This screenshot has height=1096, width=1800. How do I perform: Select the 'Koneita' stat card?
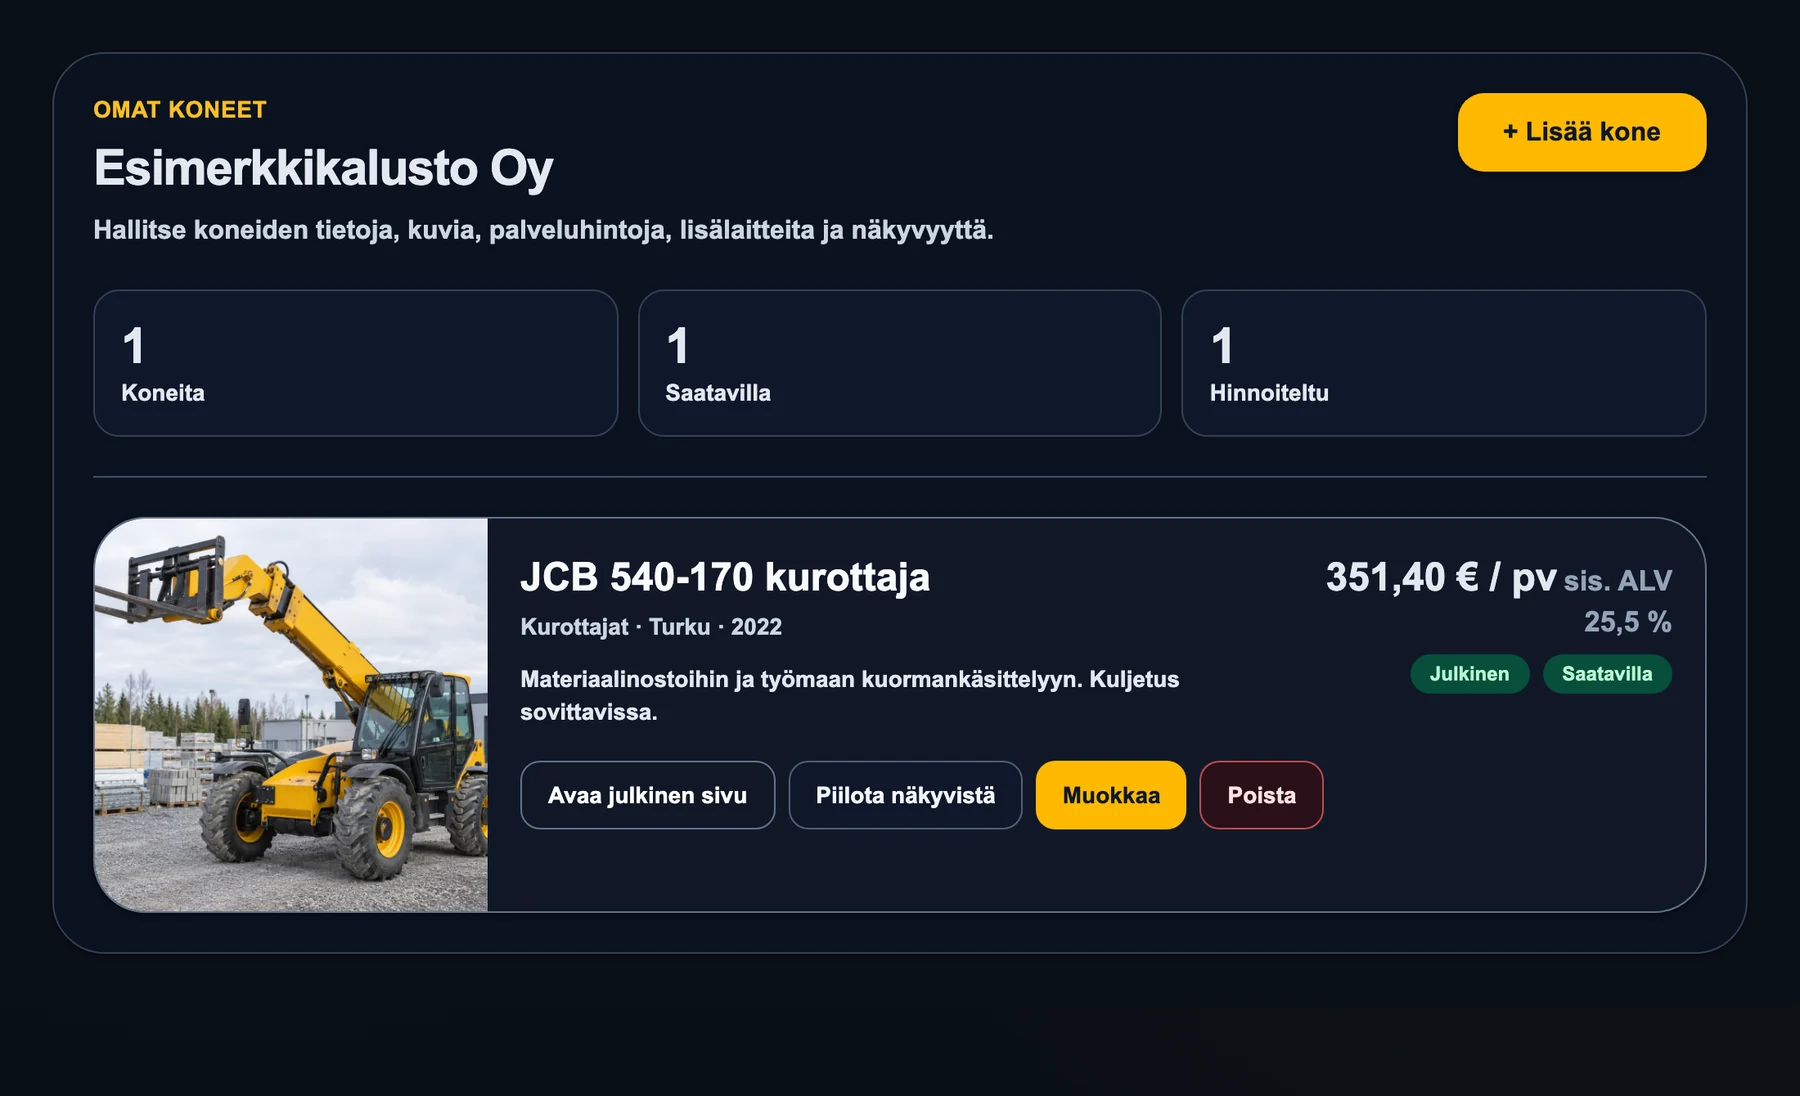click(x=355, y=363)
